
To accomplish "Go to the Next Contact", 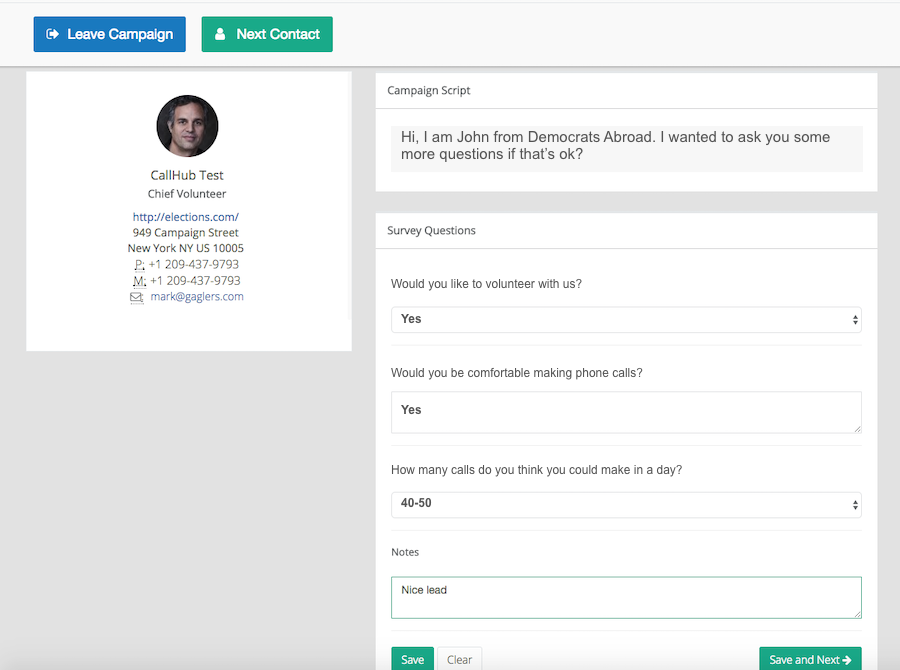I will (x=267, y=34).
